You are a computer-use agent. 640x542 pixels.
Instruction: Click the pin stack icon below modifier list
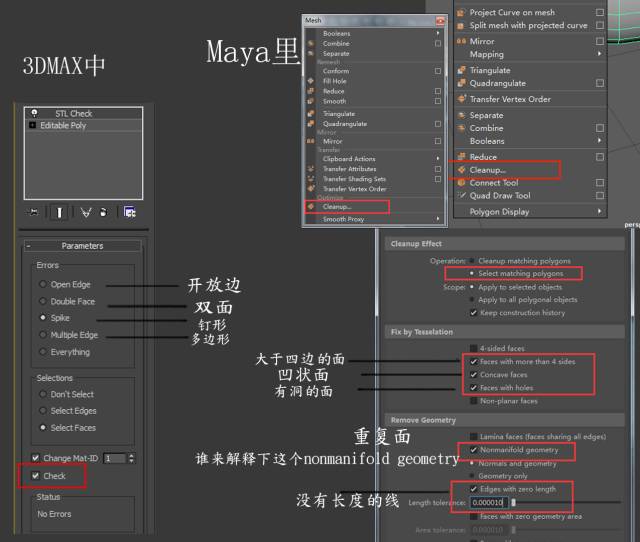33,212
